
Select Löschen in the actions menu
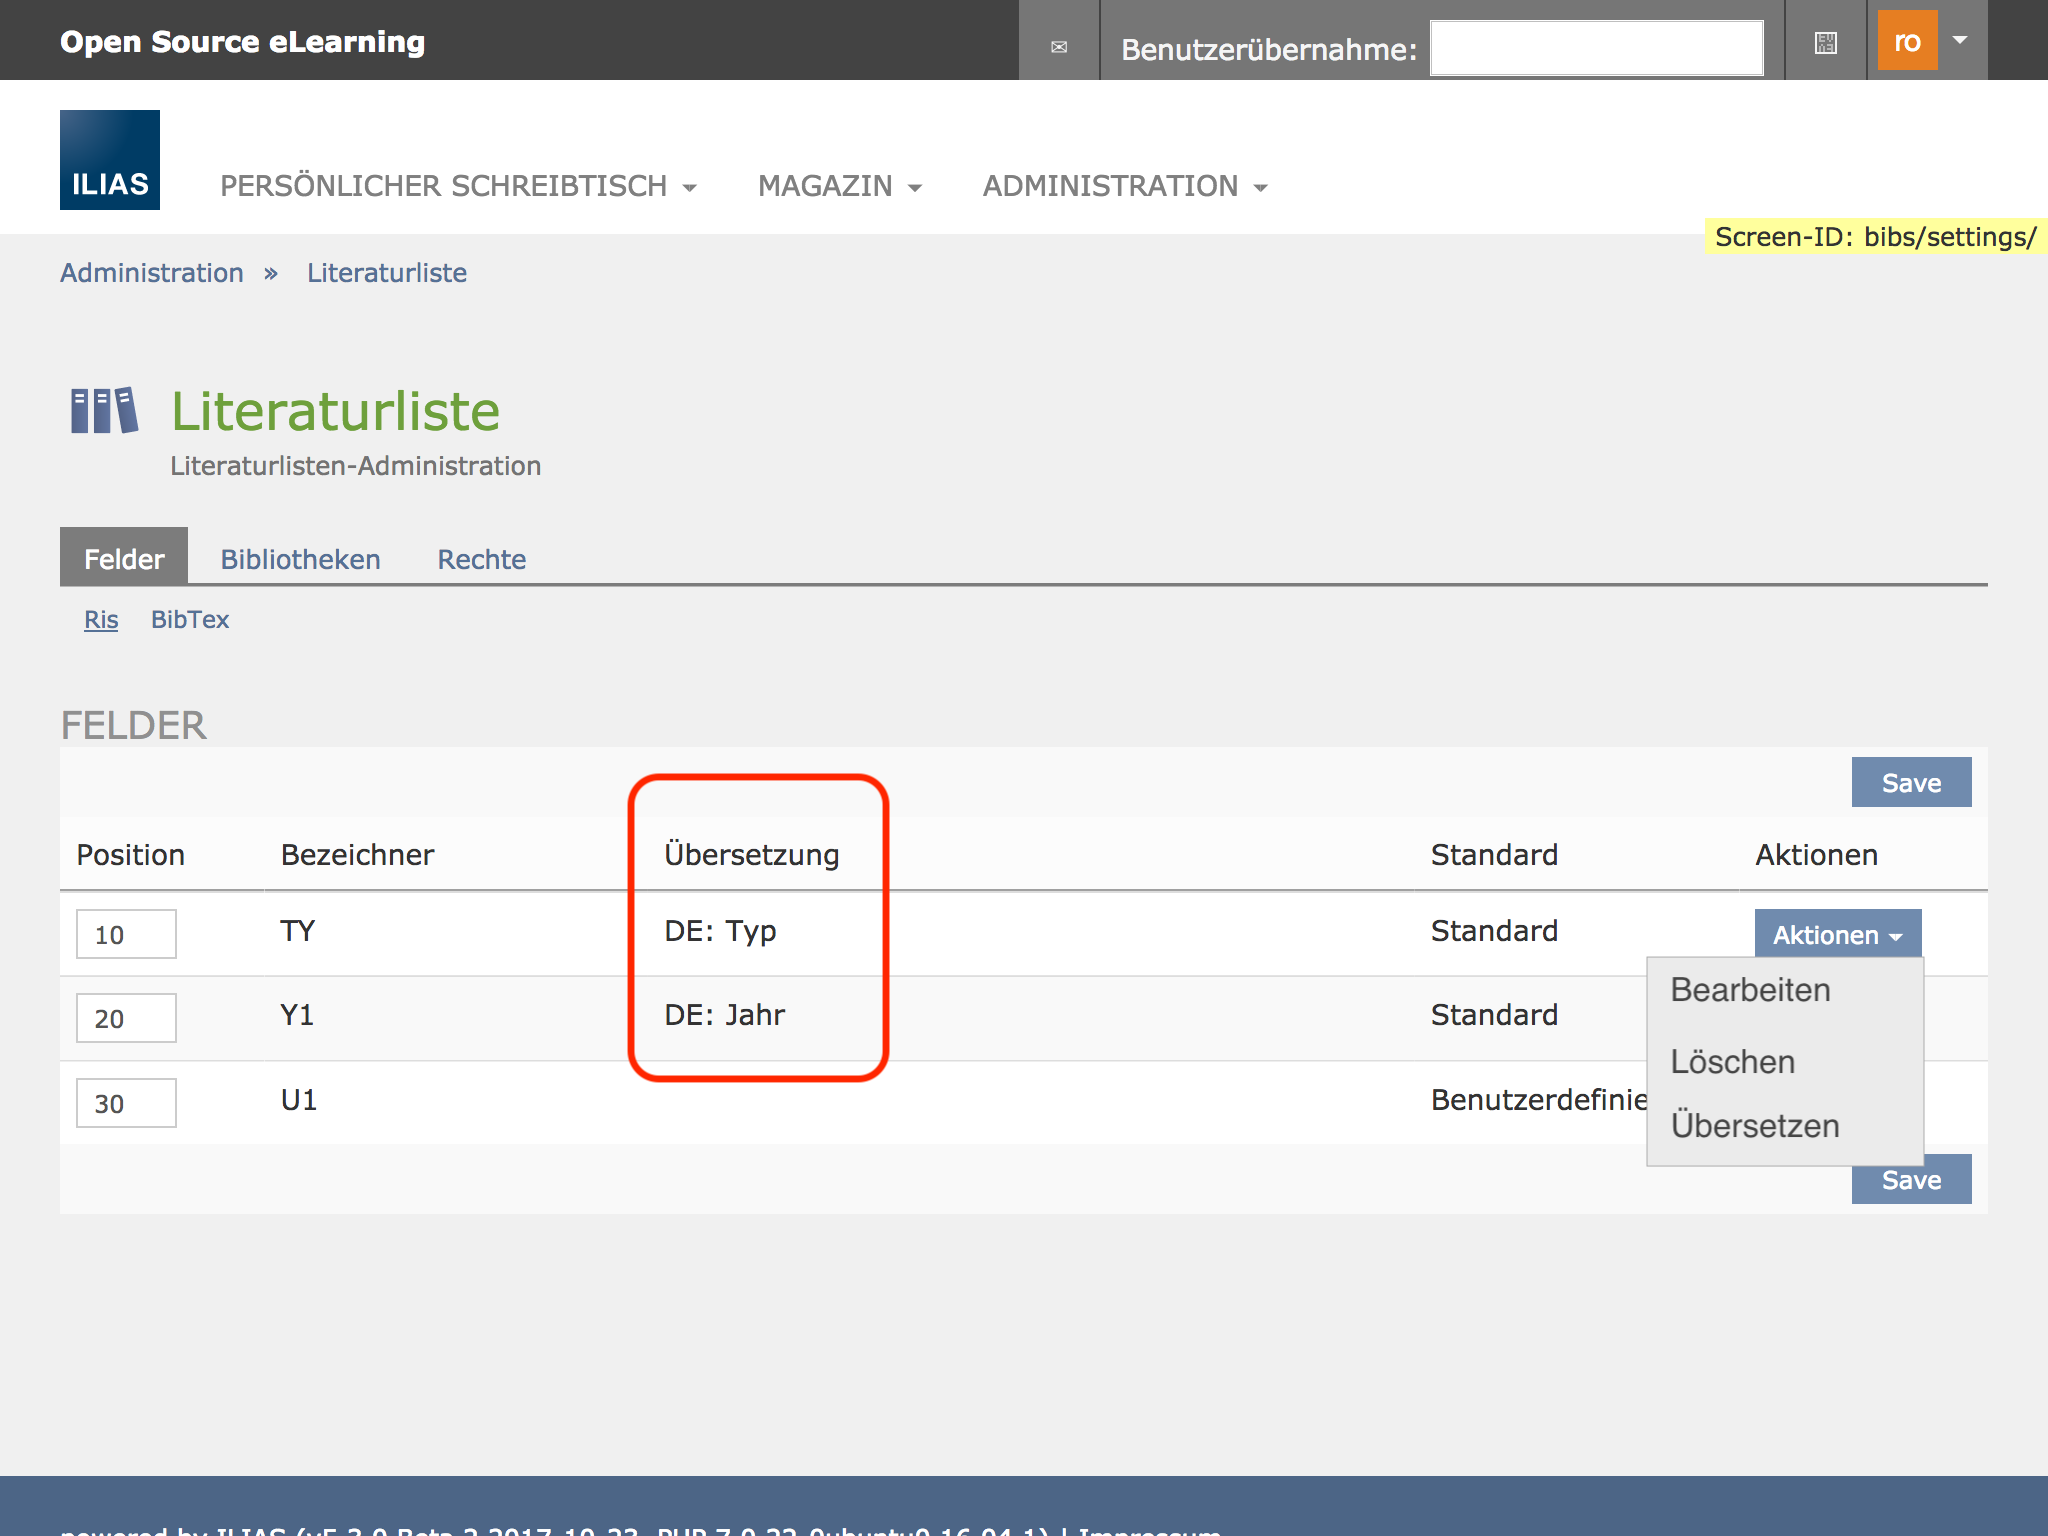tap(1732, 1062)
